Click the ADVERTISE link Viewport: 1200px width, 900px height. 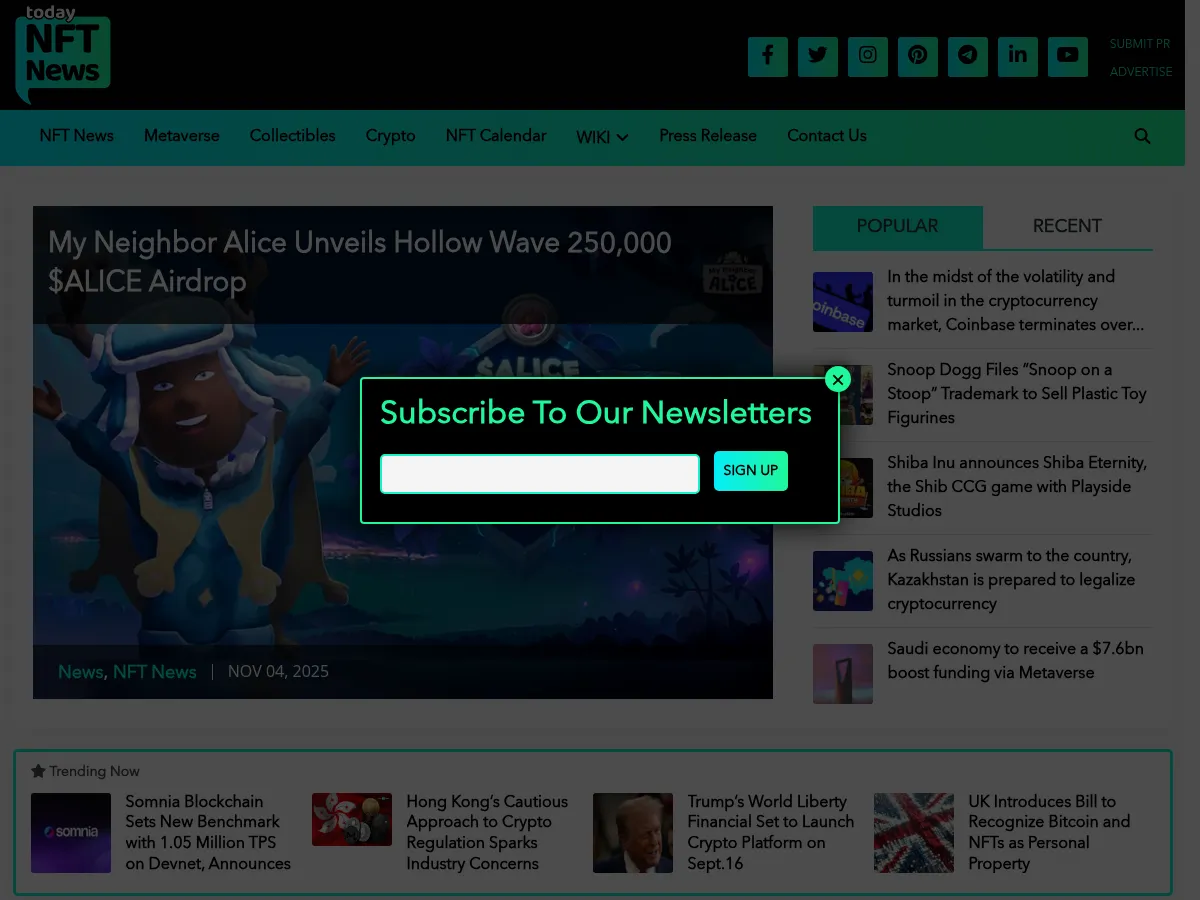coord(1140,72)
